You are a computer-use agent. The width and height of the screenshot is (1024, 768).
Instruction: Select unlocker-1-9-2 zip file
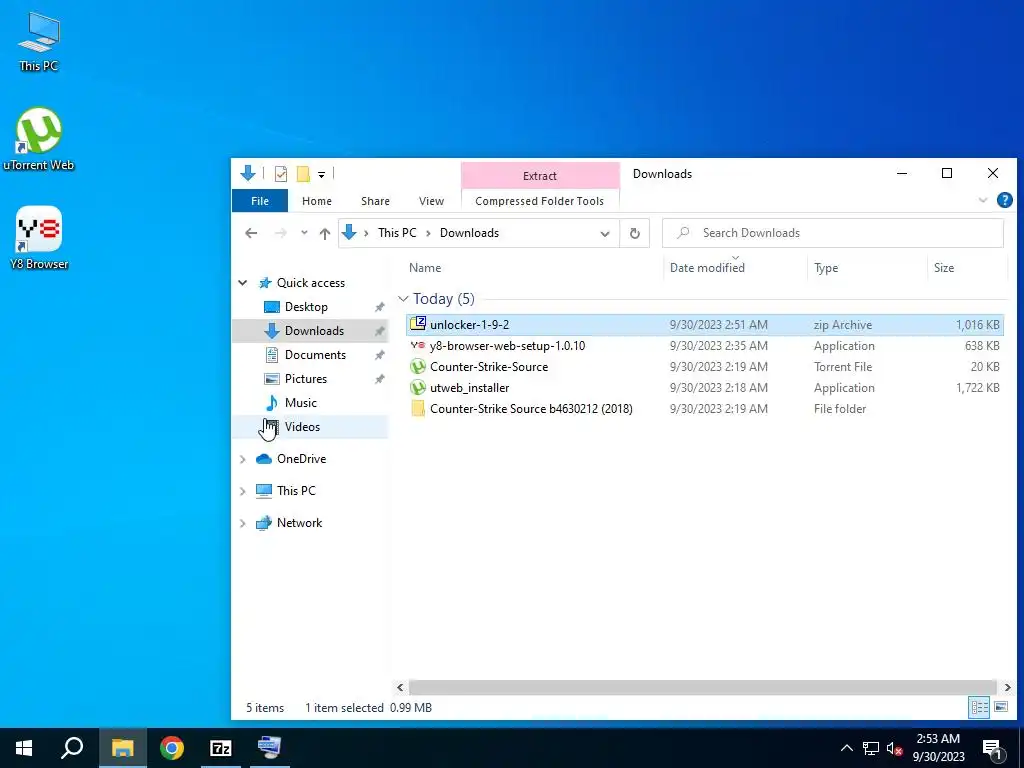tap(705, 325)
